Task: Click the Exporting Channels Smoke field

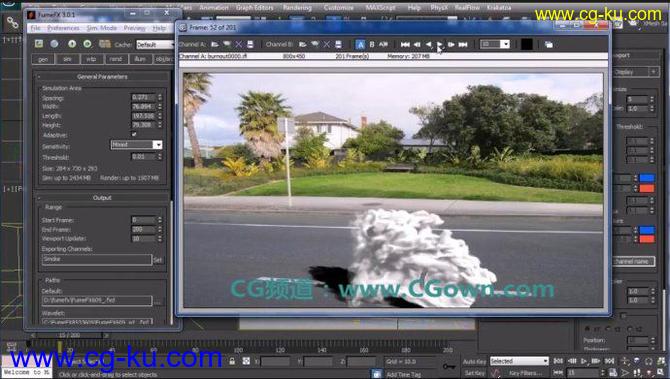Action: (x=97, y=259)
